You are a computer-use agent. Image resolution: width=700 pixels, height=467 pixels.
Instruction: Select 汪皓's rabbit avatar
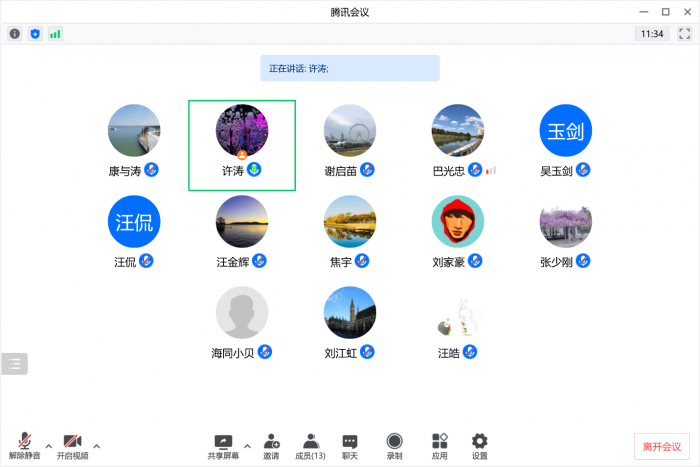pyautogui.click(x=458, y=313)
